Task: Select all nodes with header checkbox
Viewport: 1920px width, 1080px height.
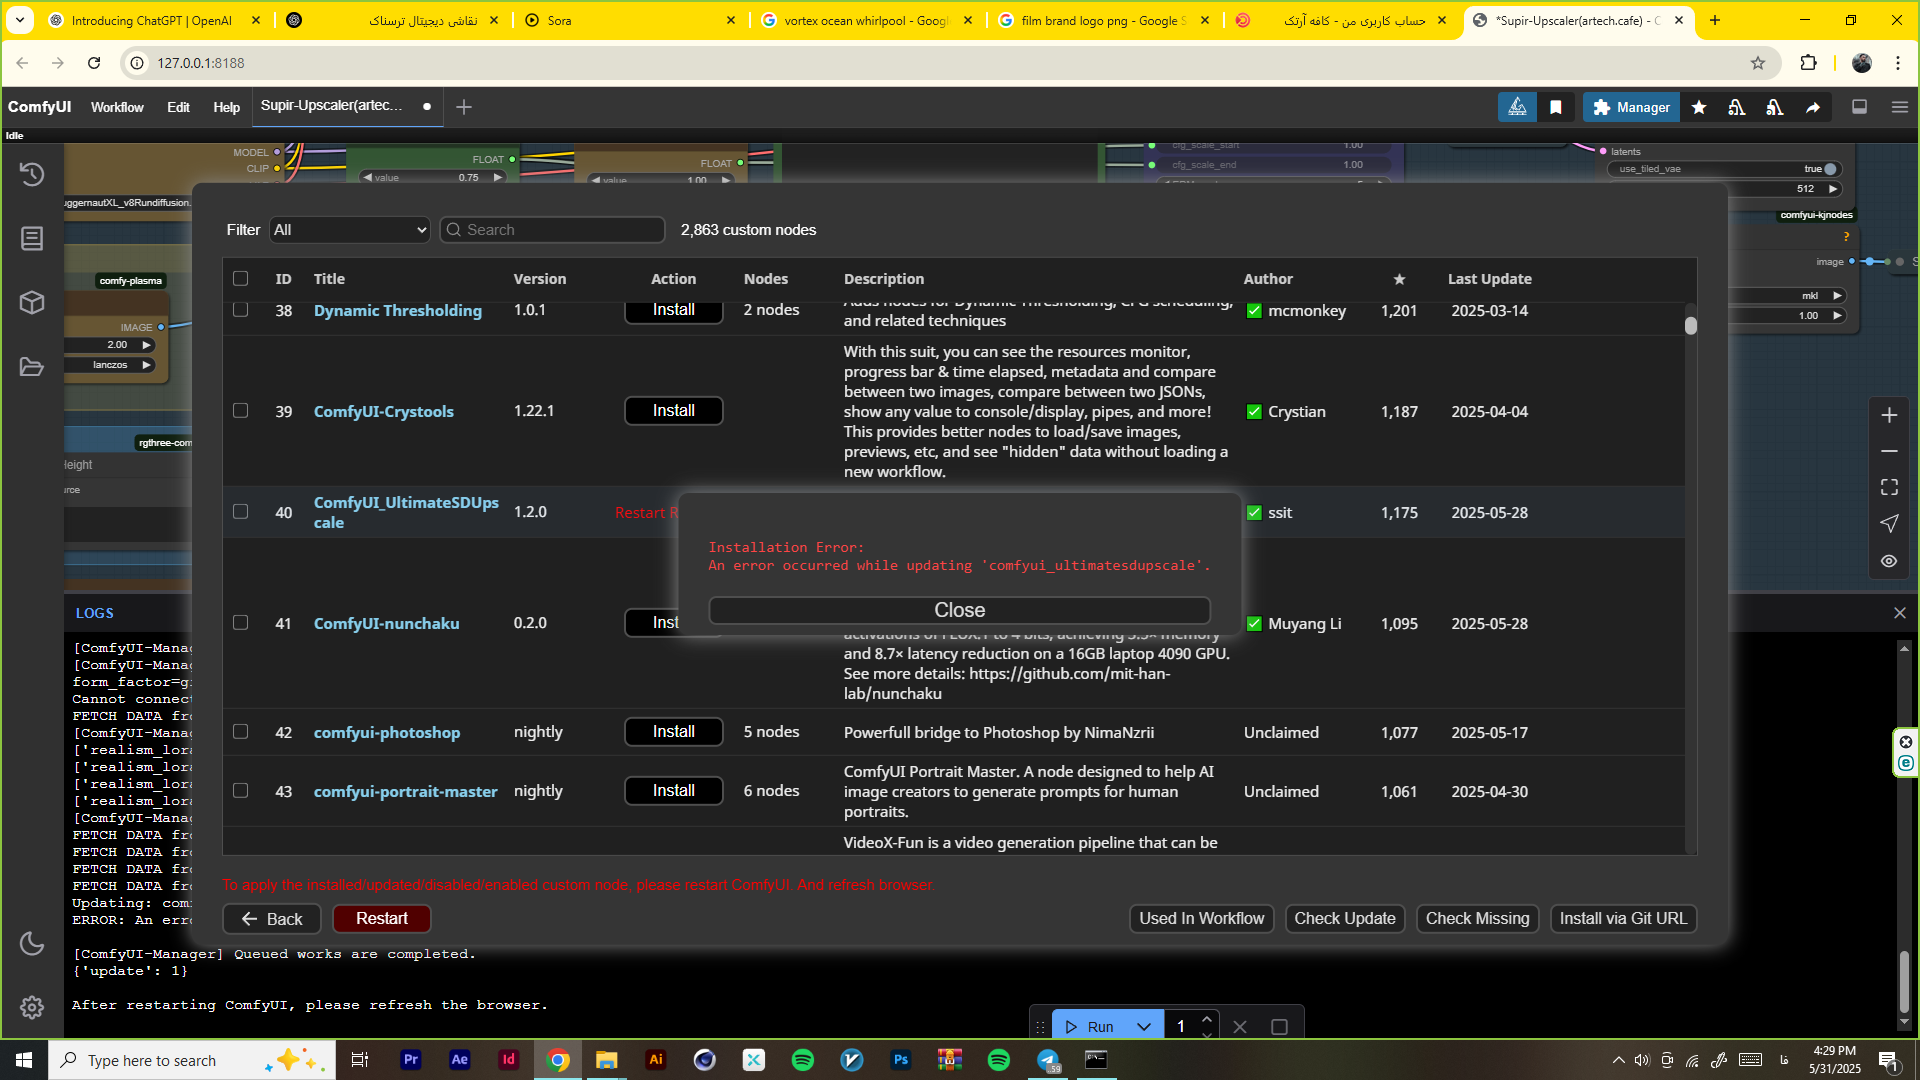Action: 240,279
